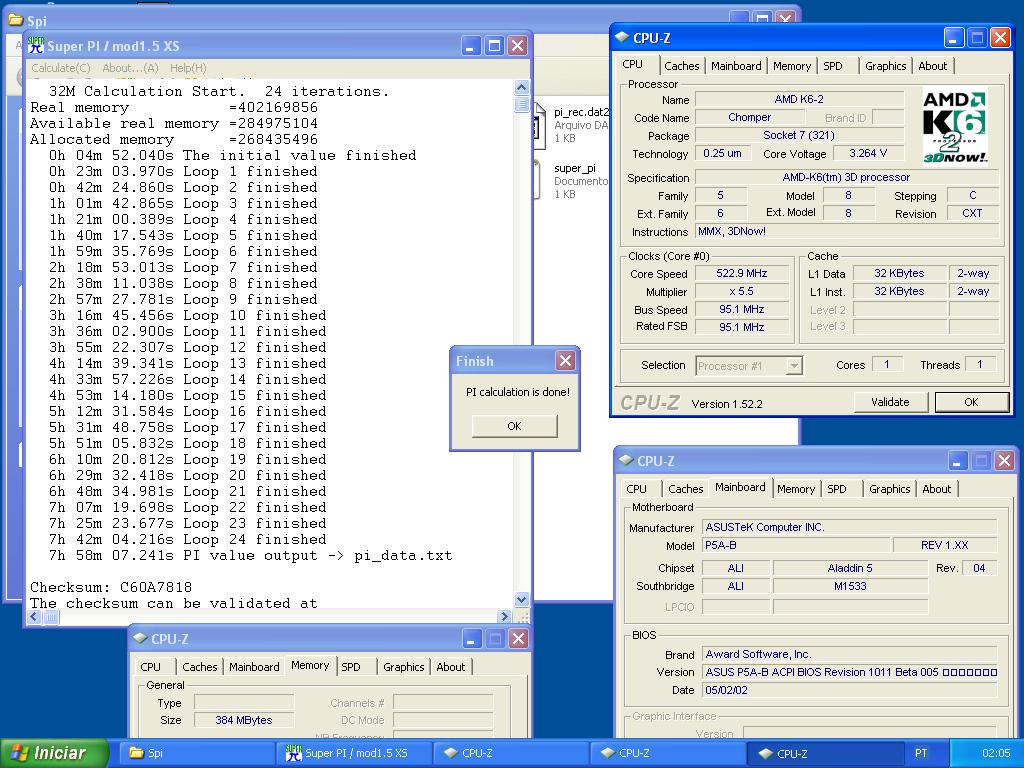
Task: Open Memory tab in Mainboard CPU-Z window
Action: [795, 489]
